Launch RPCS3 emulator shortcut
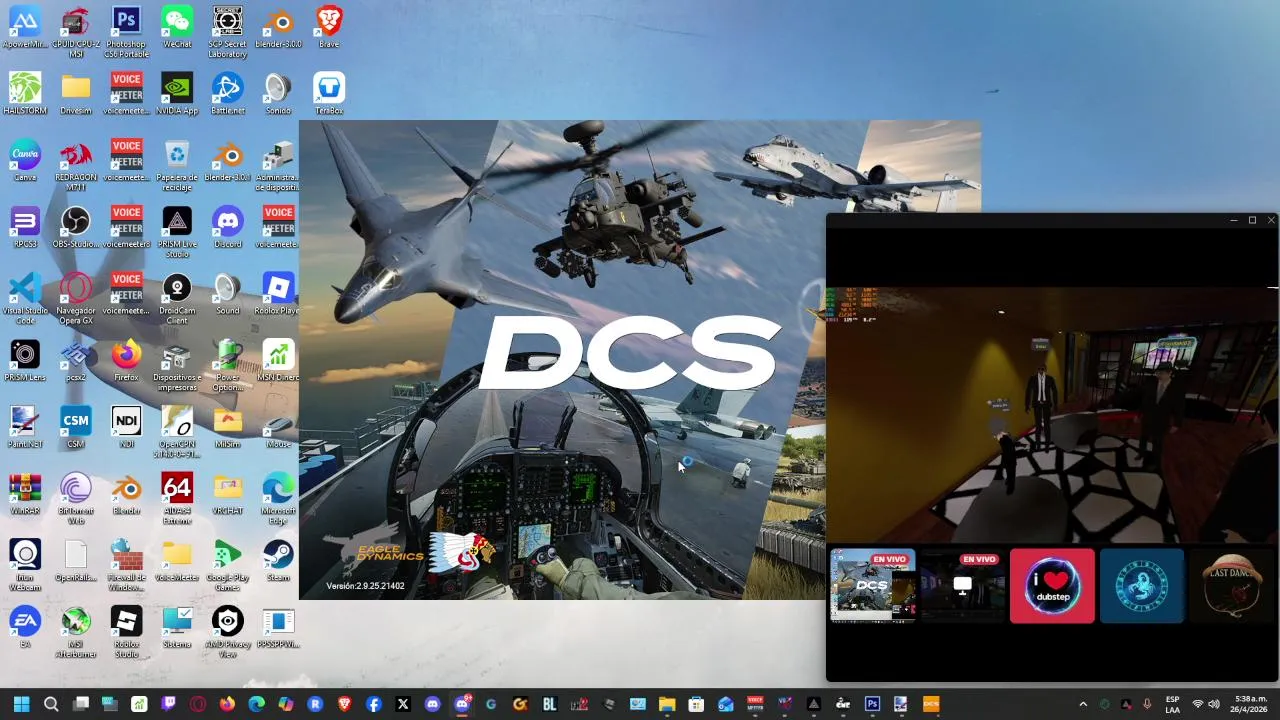Viewport: 1280px width, 720px height. tap(25, 227)
